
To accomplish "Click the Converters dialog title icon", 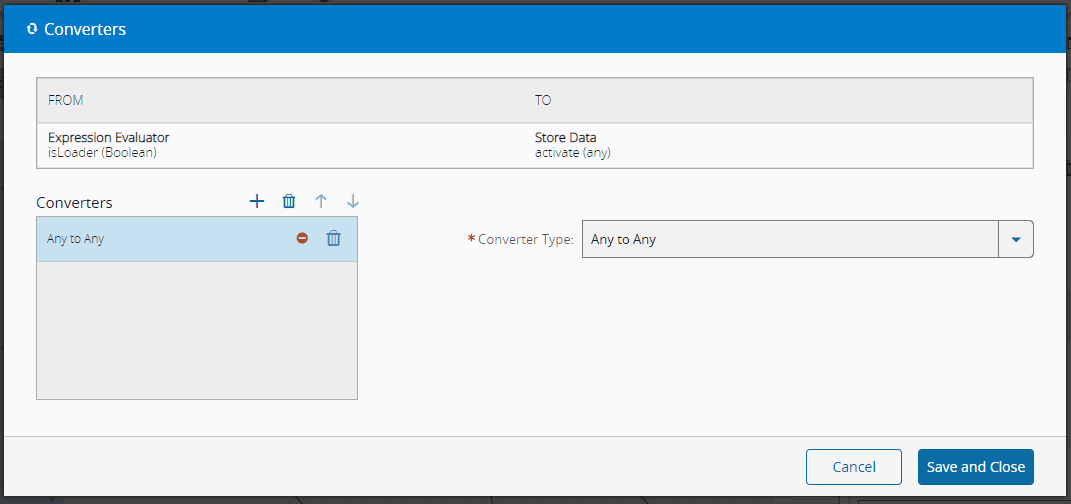I will [x=32, y=29].
